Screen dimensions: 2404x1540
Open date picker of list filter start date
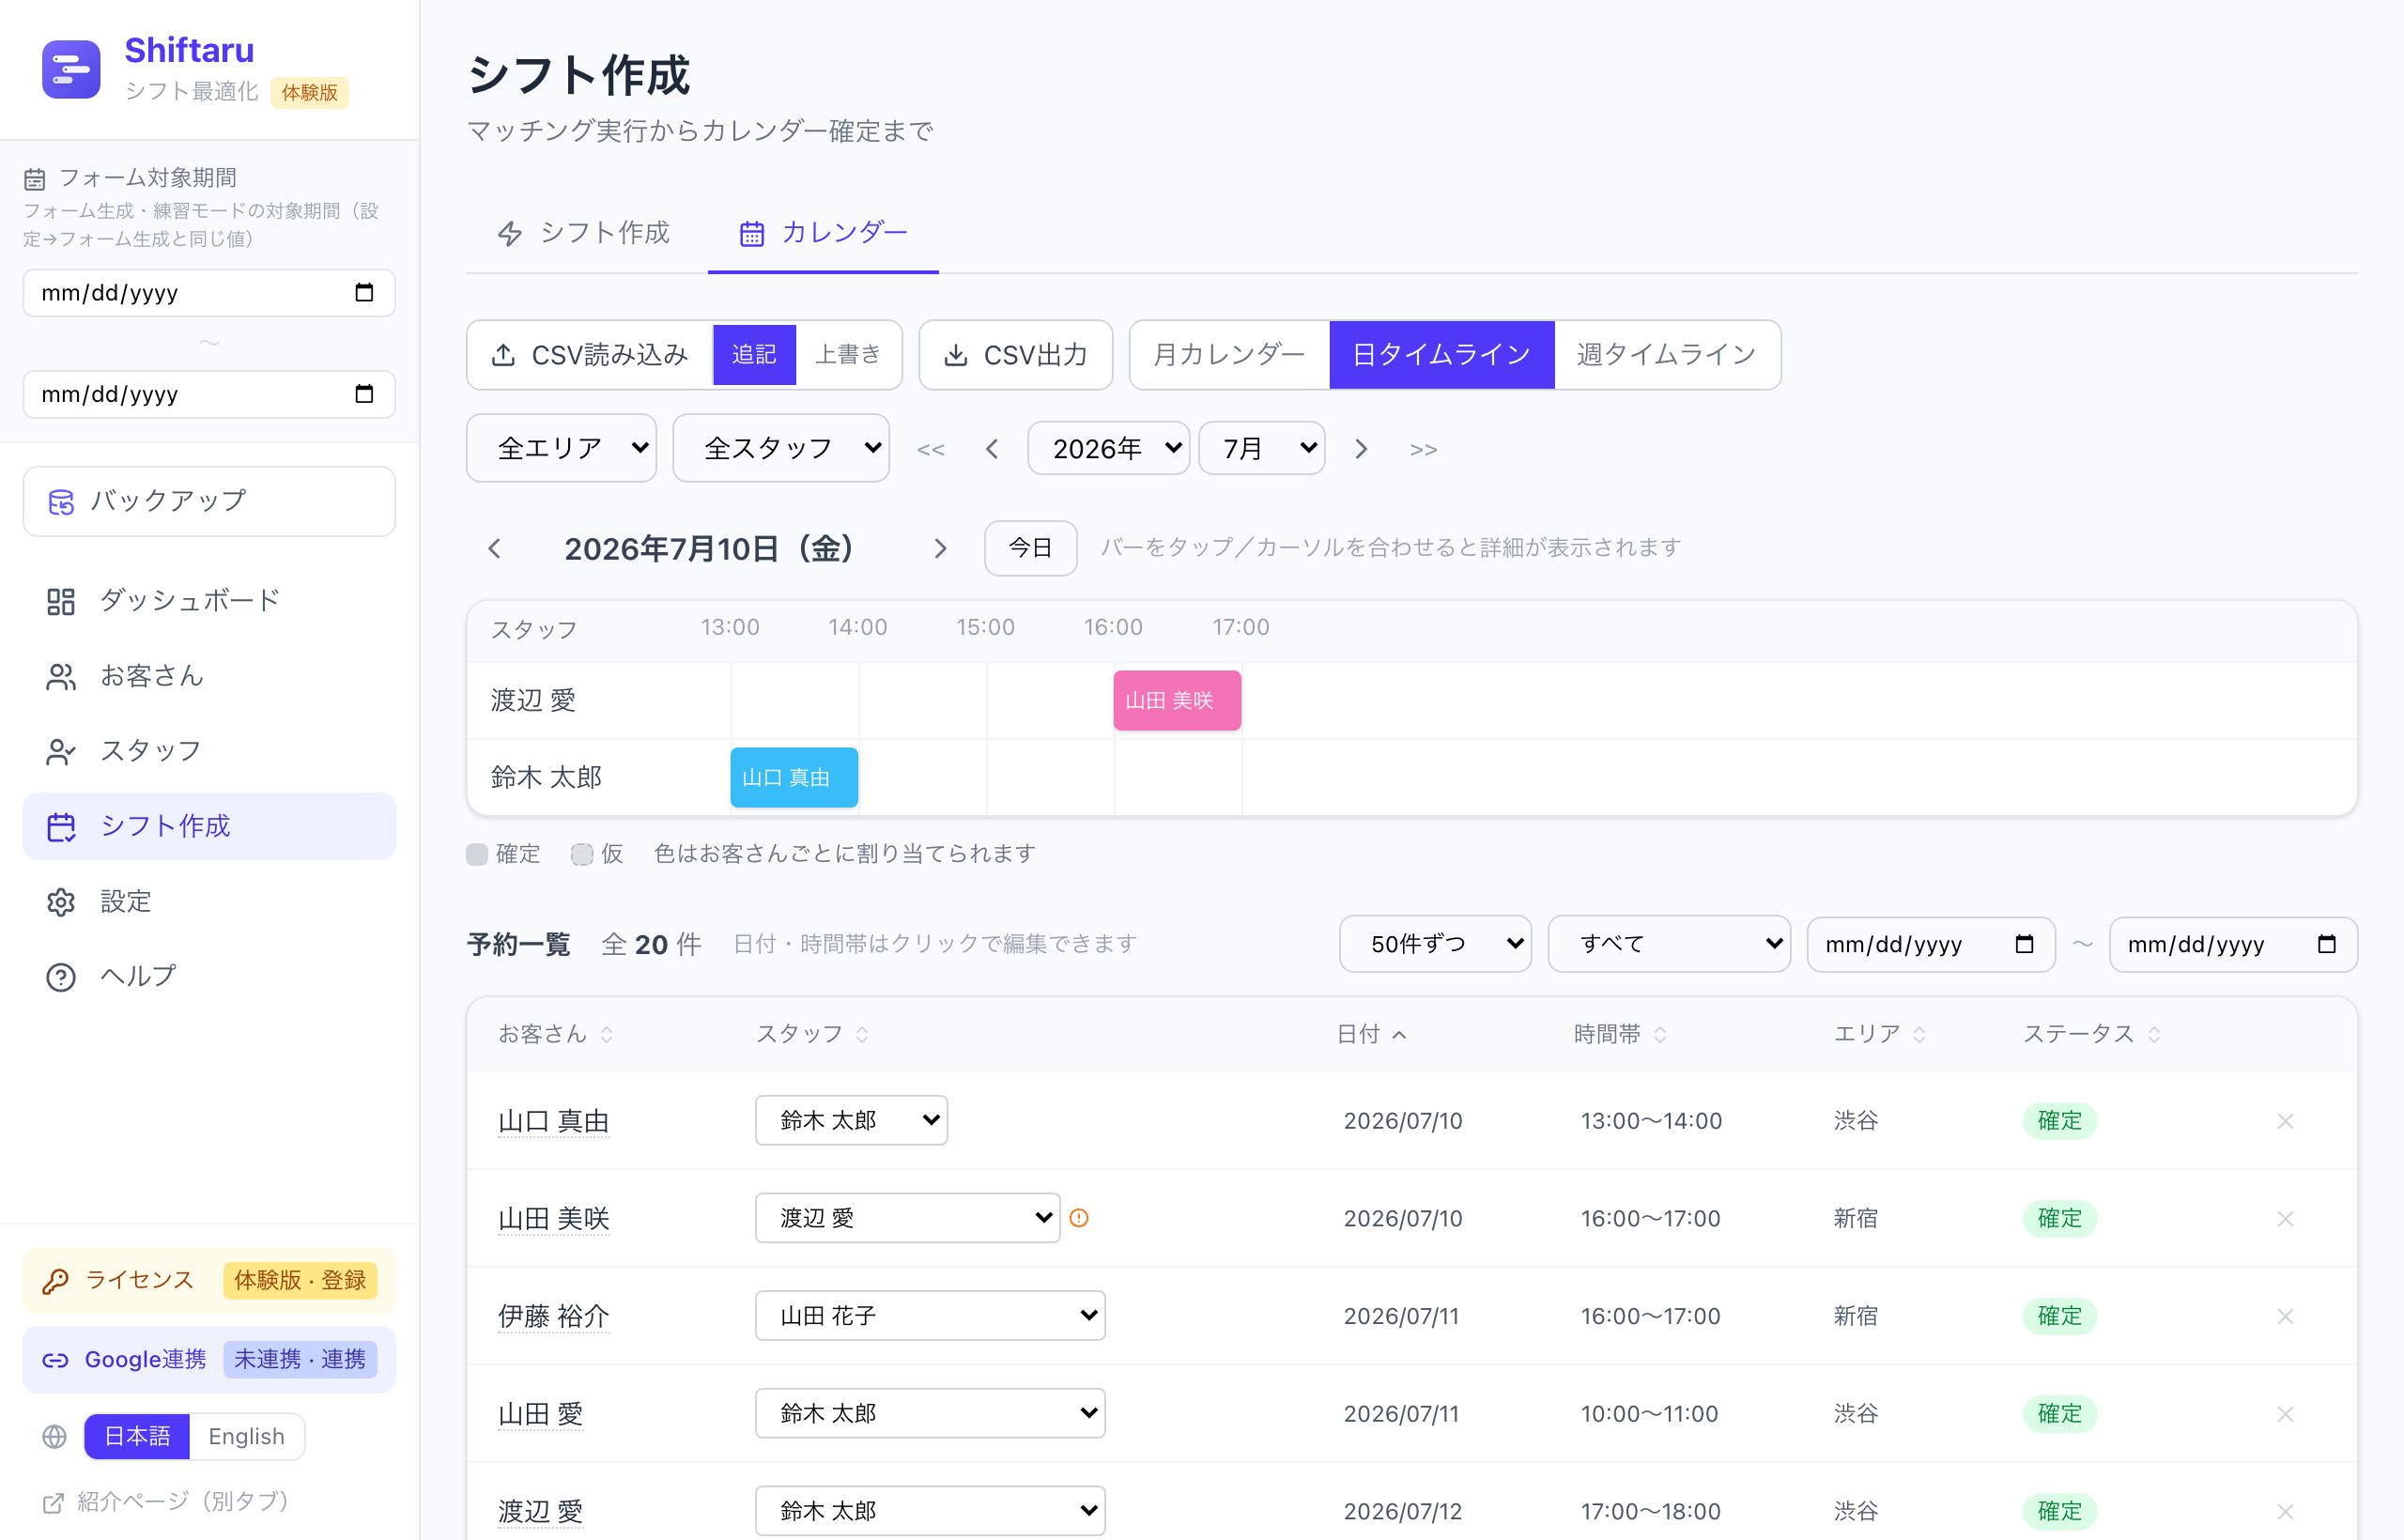[x=2024, y=944]
